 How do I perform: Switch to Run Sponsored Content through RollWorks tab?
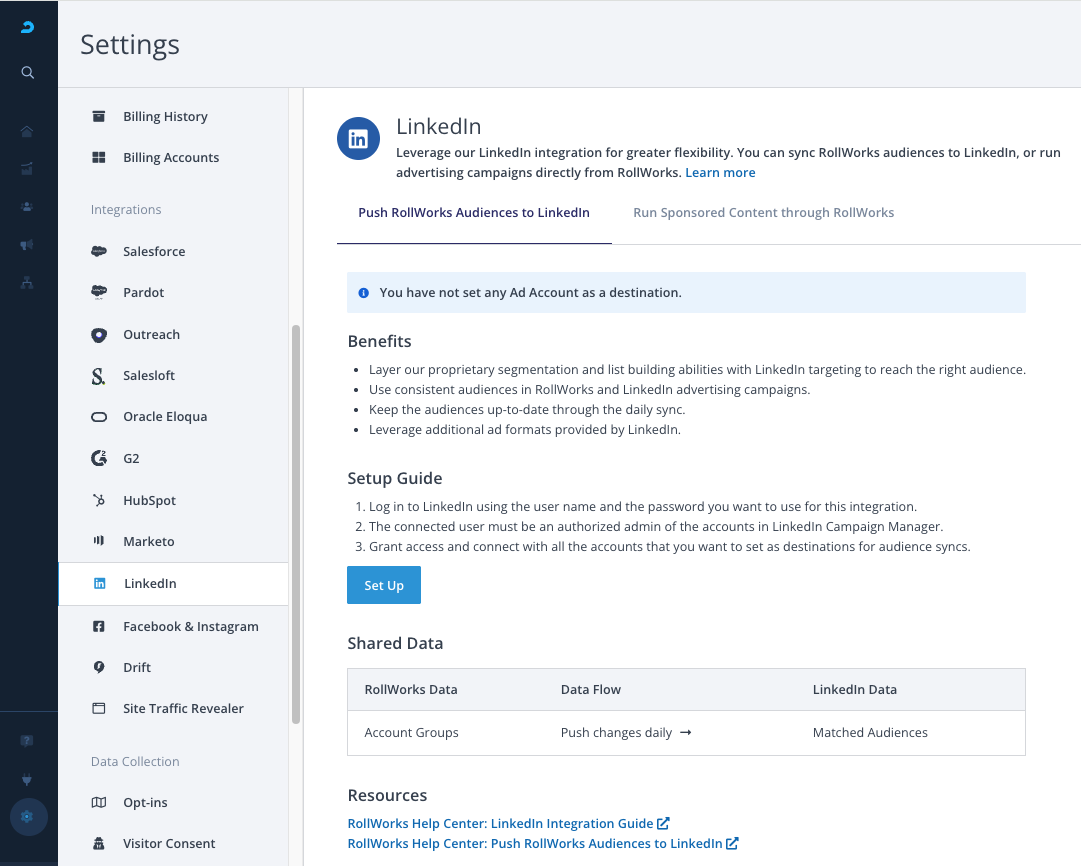pos(763,213)
